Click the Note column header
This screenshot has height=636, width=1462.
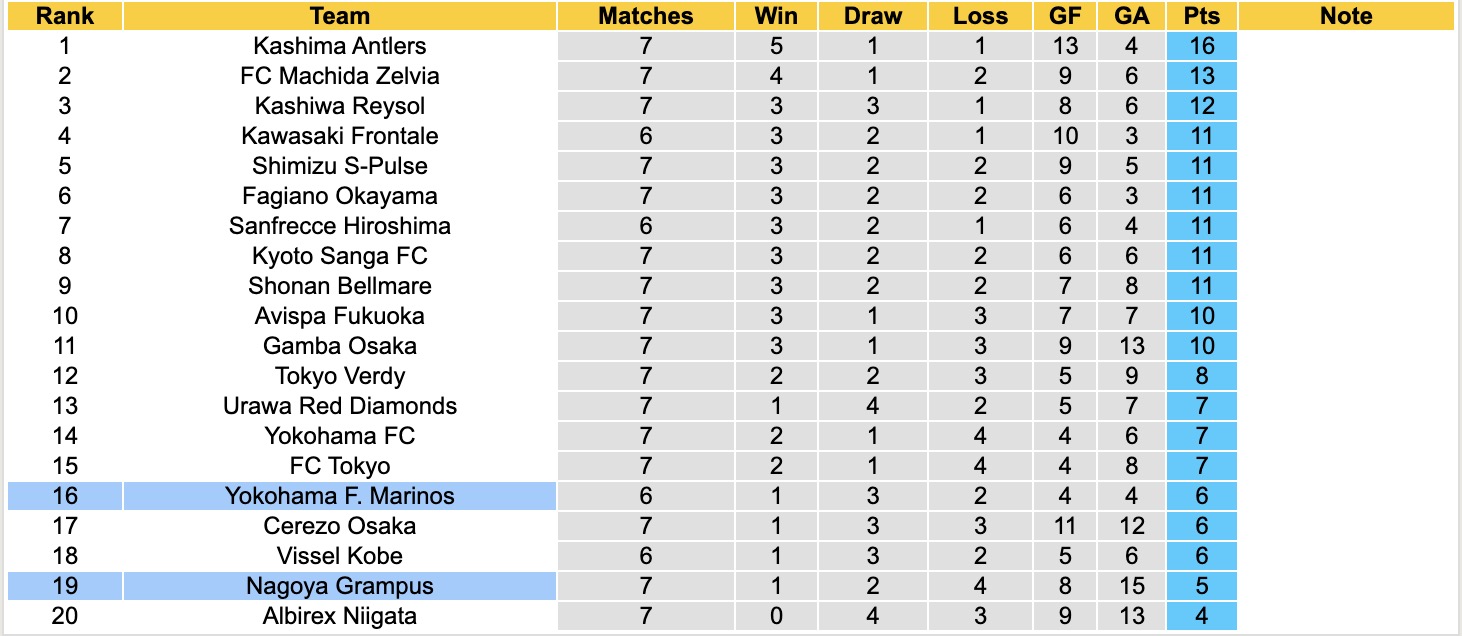(1346, 16)
